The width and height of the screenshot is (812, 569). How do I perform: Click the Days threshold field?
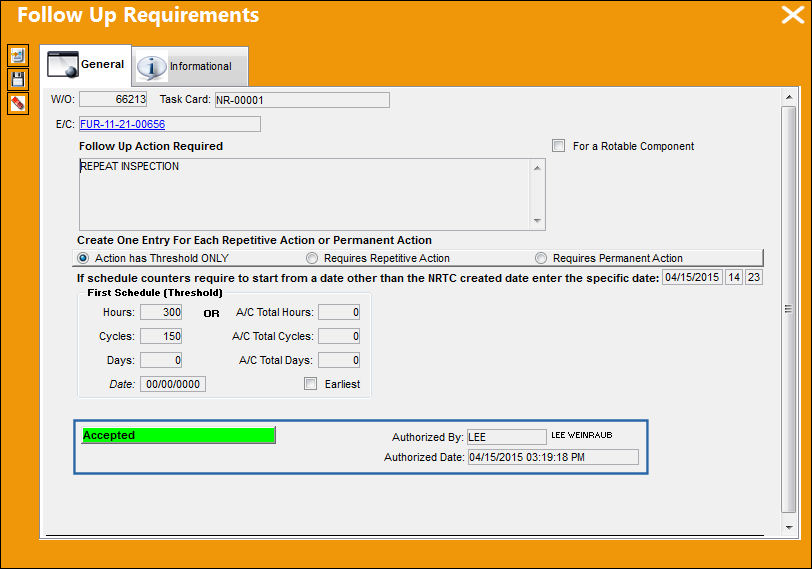click(x=161, y=360)
